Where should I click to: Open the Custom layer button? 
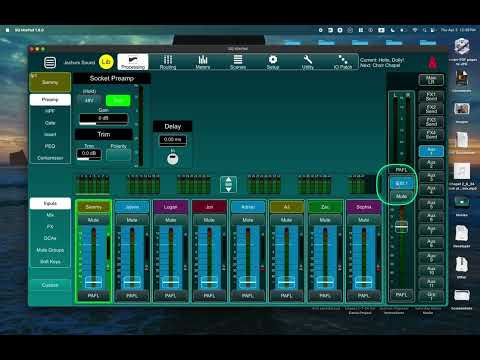[50, 285]
